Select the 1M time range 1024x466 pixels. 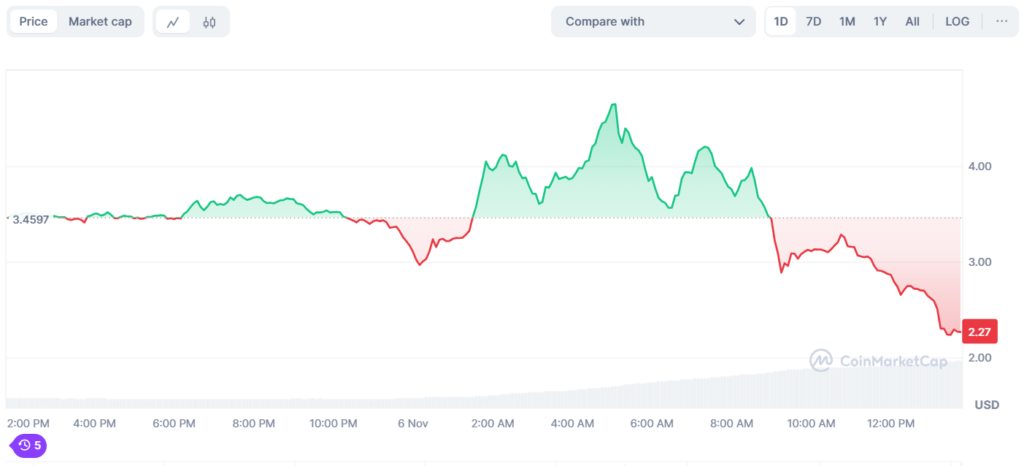coord(847,22)
